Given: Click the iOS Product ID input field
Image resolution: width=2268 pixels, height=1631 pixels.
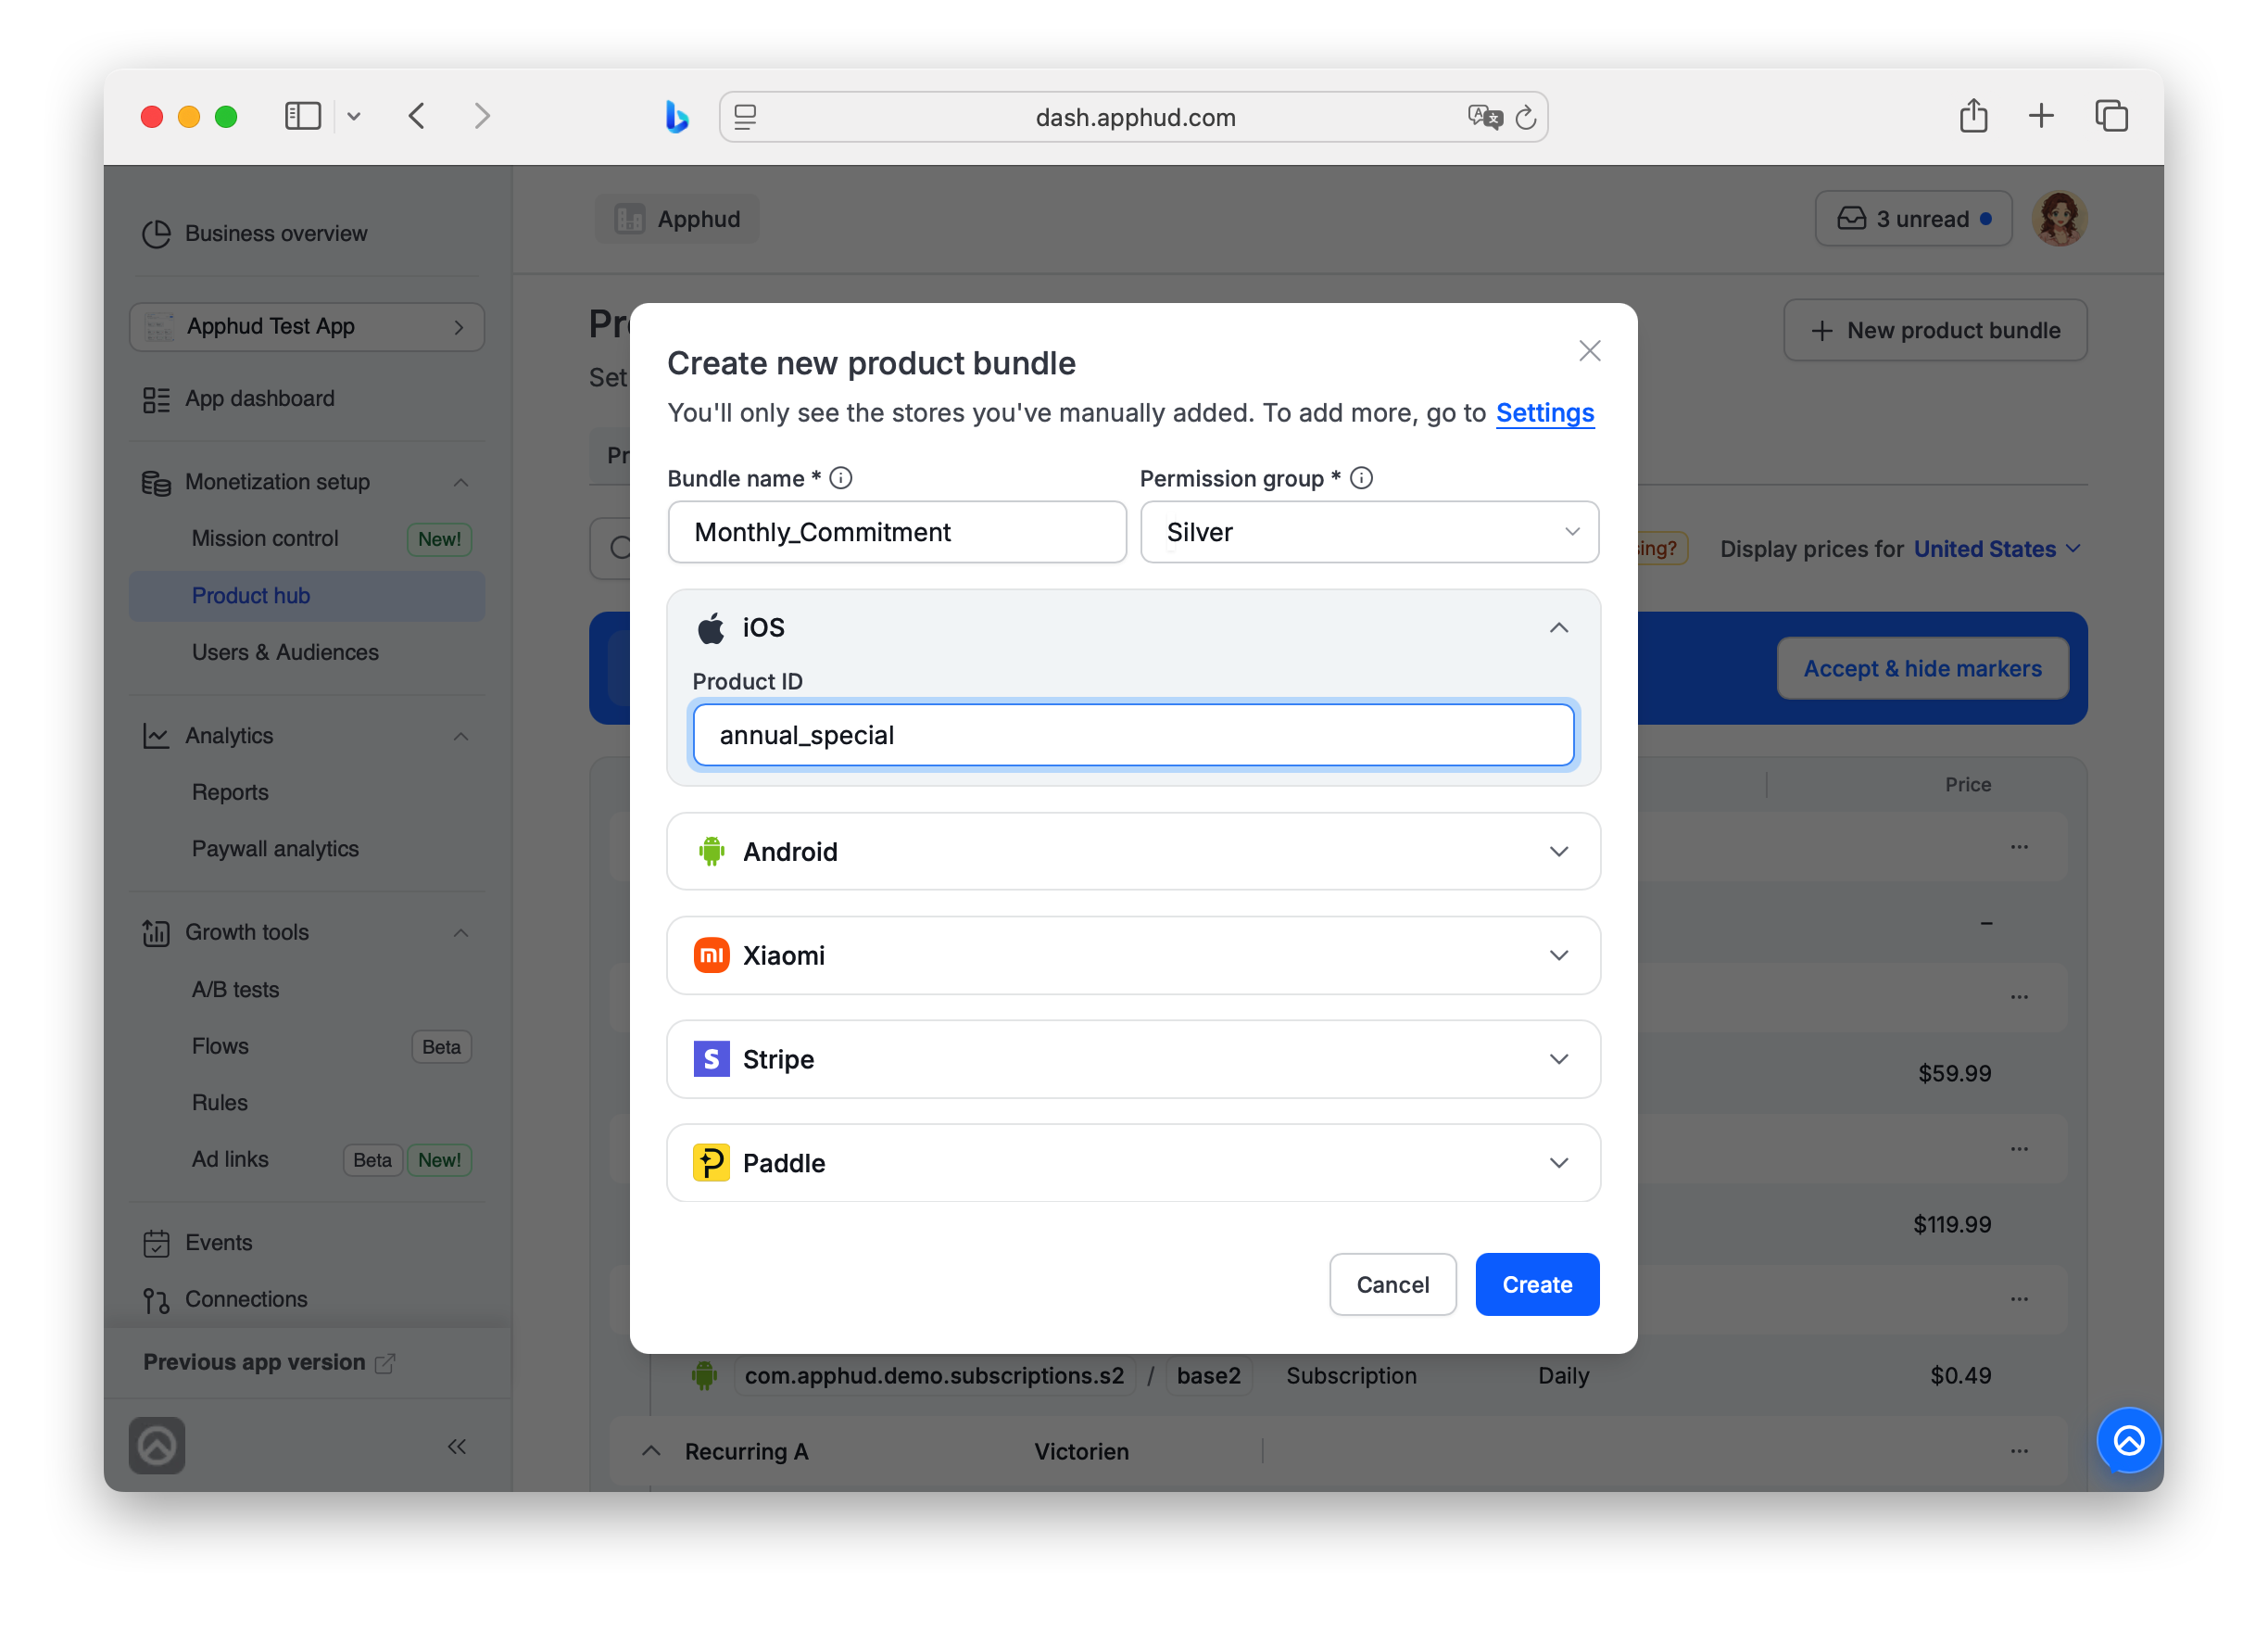Looking at the screenshot, I should pos(1133,735).
